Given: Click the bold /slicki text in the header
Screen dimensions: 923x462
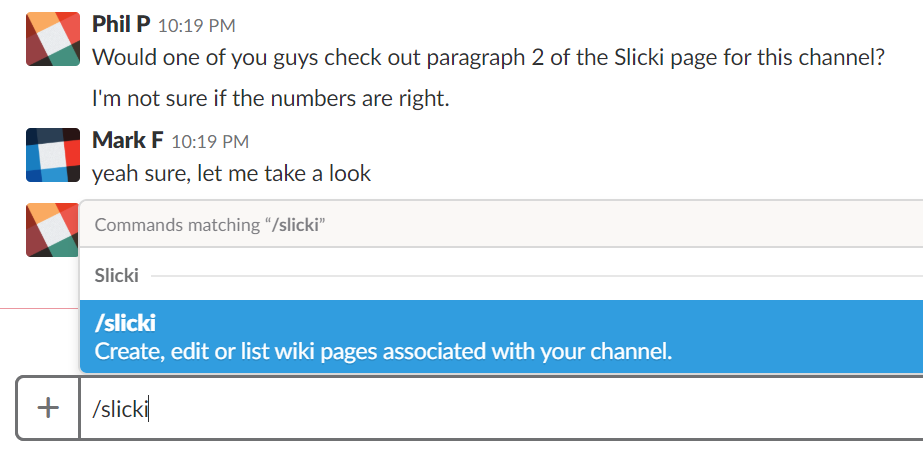Looking at the screenshot, I should [295, 225].
